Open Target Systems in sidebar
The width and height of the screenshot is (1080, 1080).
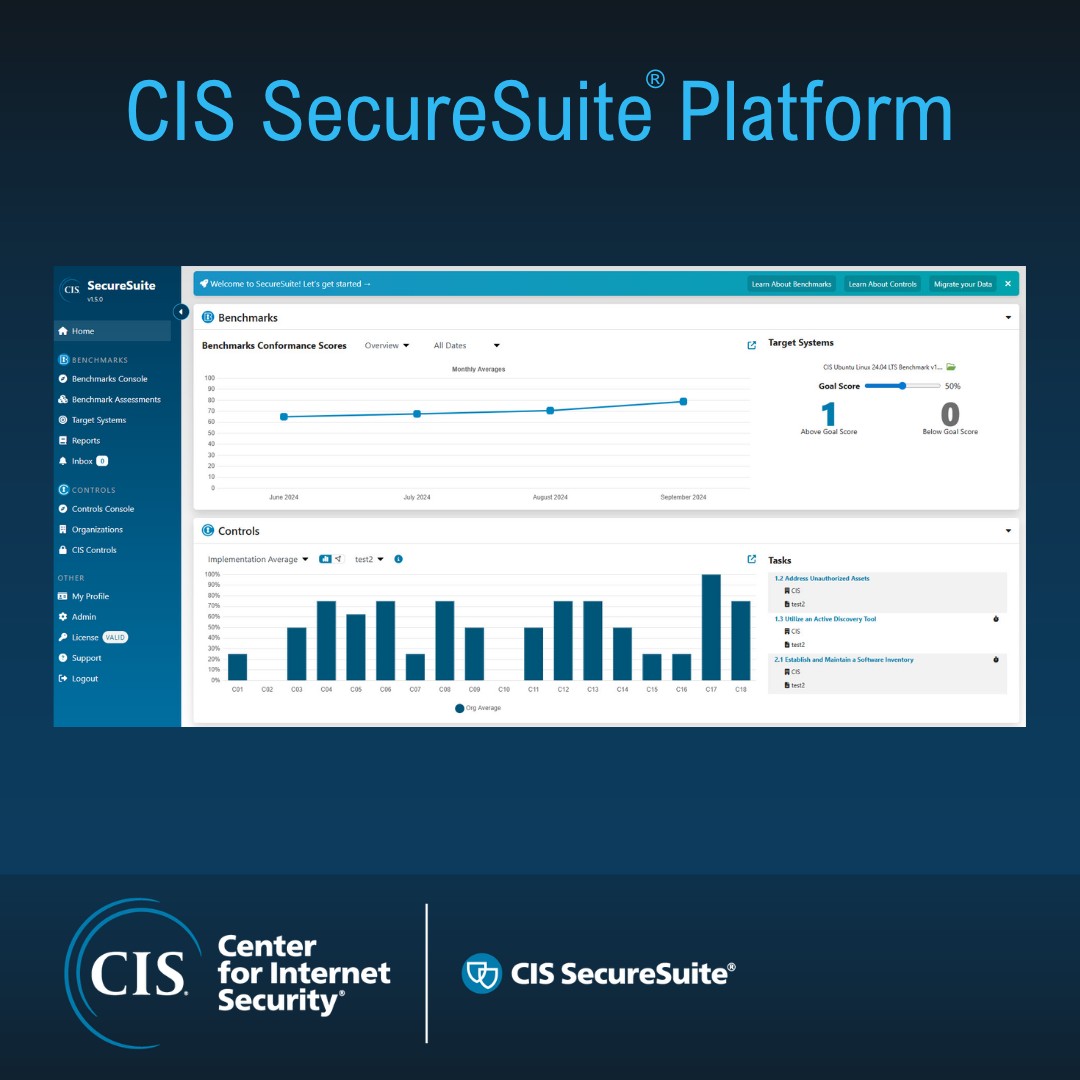(92, 420)
